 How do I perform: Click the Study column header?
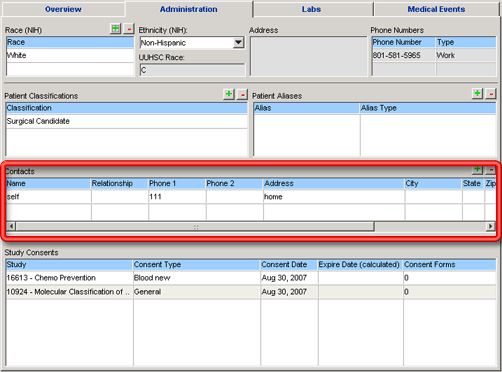click(x=69, y=265)
